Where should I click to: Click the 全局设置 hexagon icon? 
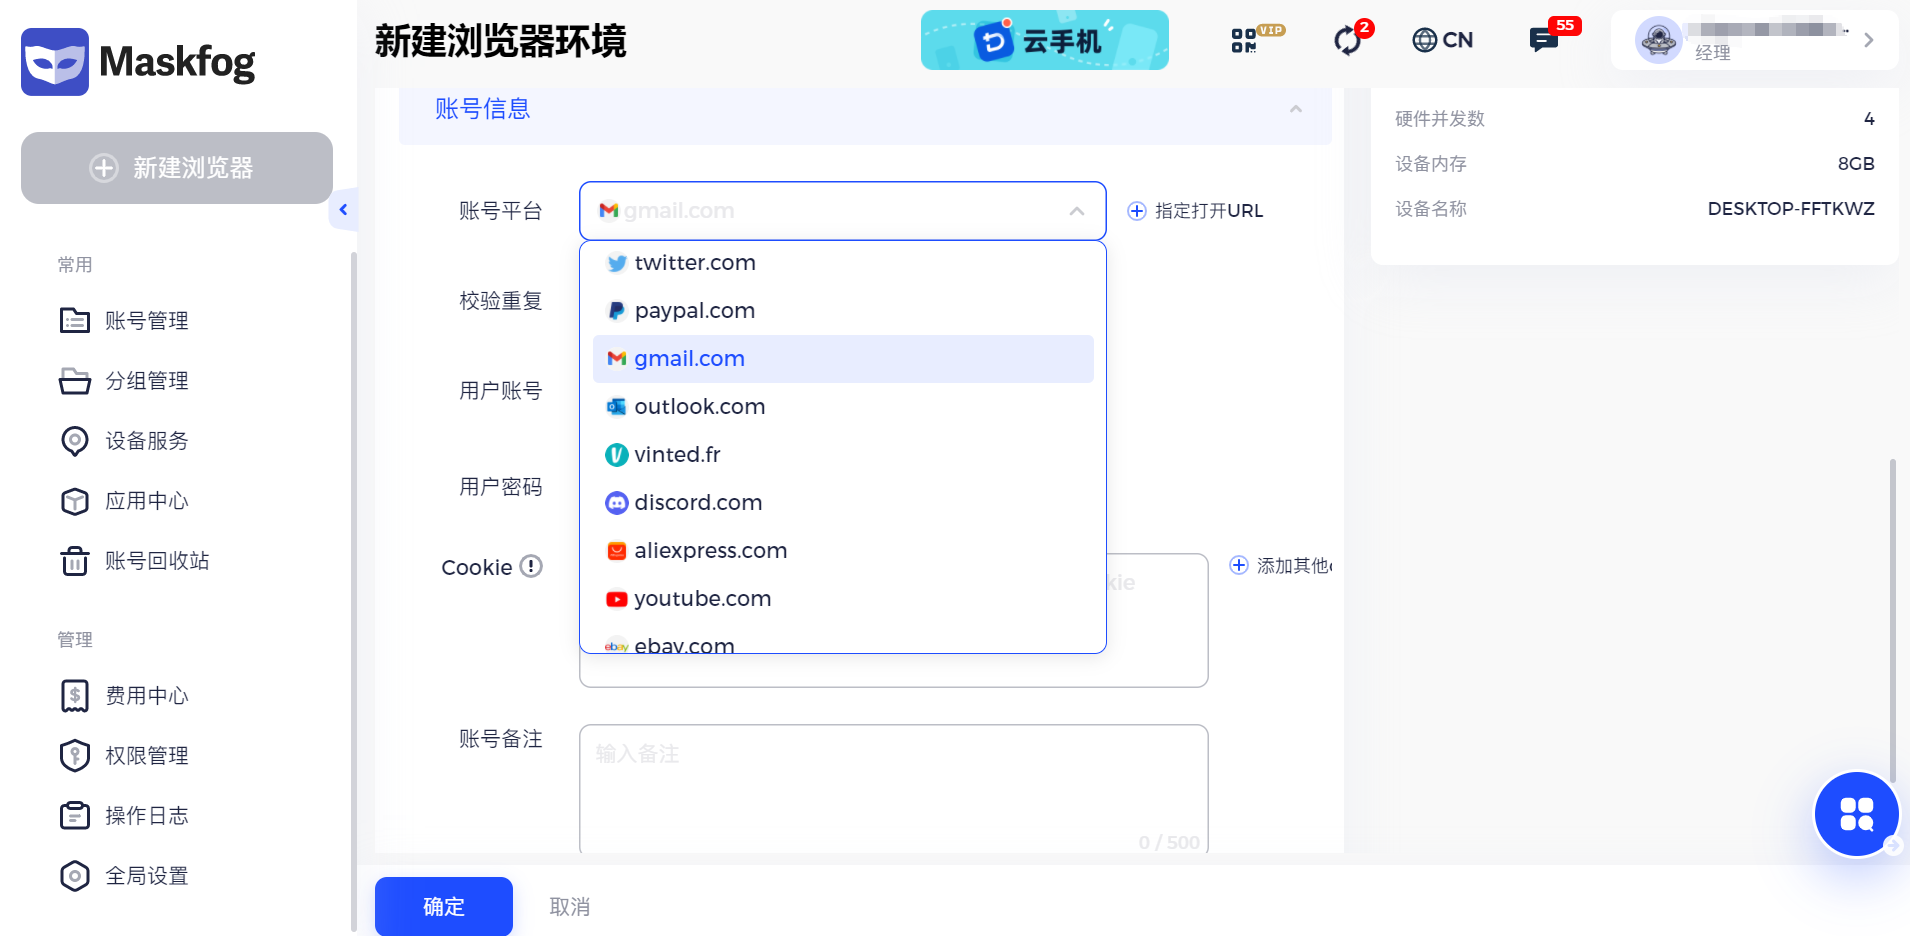point(75,876)
